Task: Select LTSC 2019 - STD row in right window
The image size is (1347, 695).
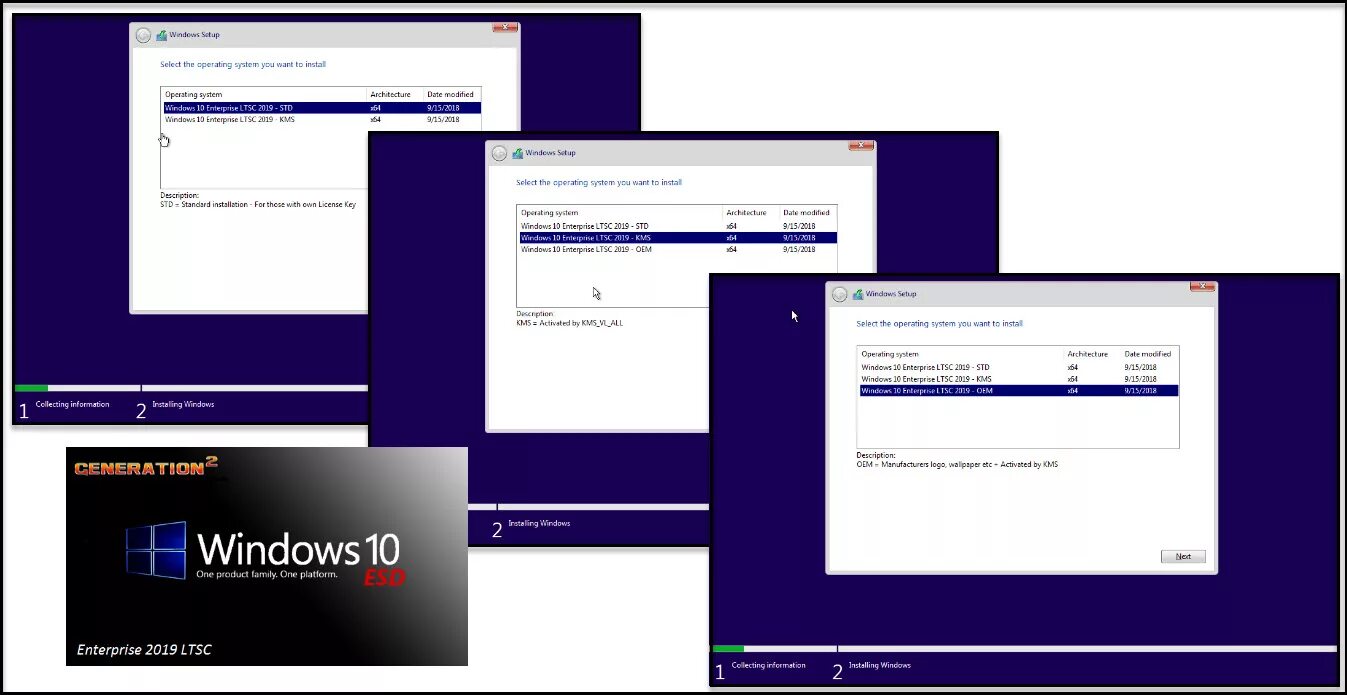Action: point(1018,367)
